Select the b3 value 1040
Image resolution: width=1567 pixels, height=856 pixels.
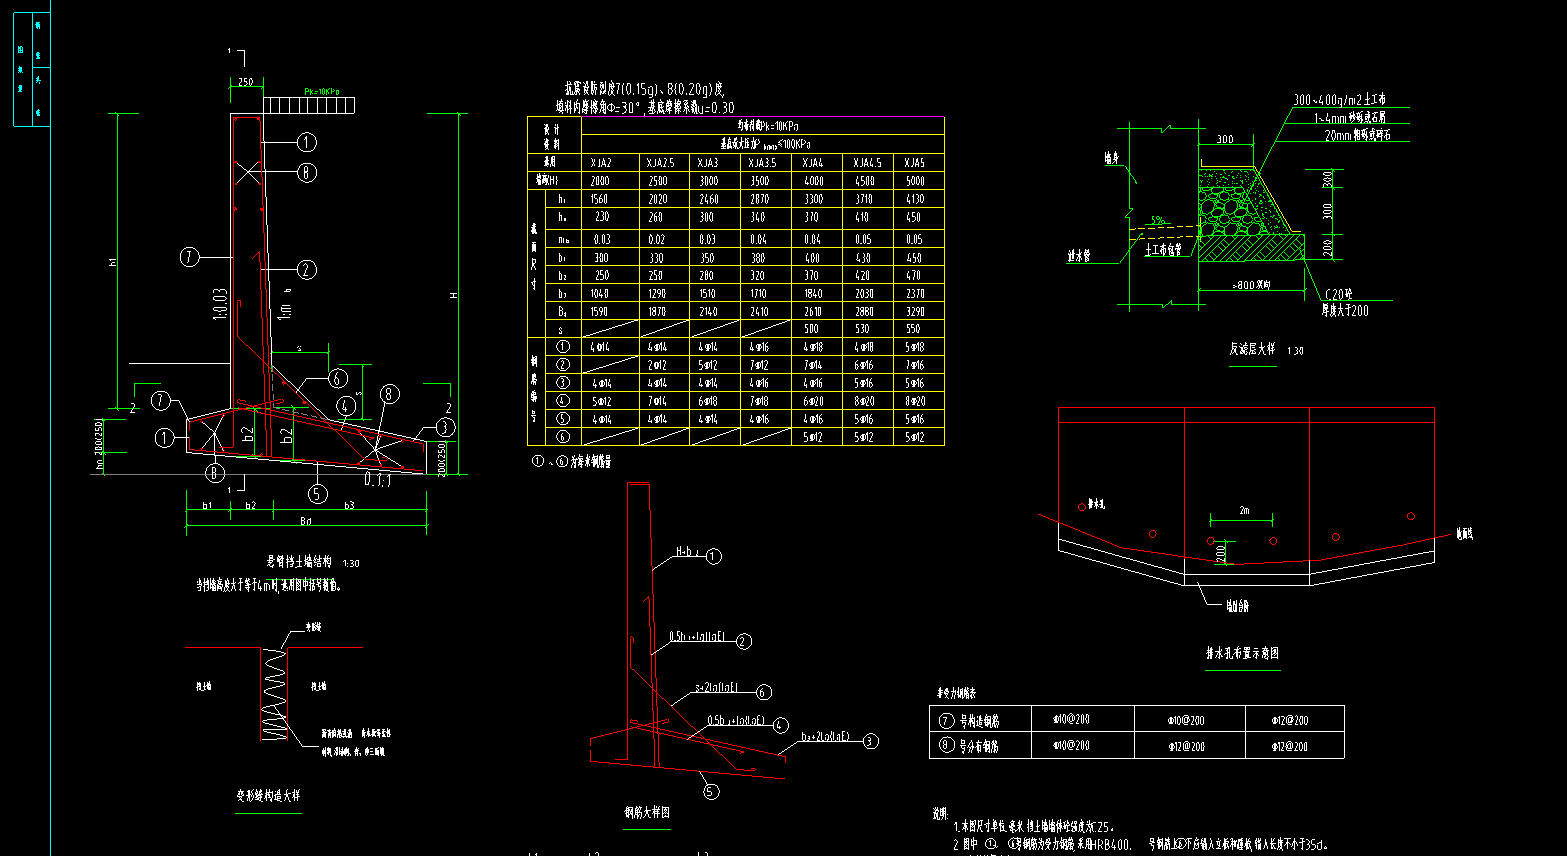(600, 294)
